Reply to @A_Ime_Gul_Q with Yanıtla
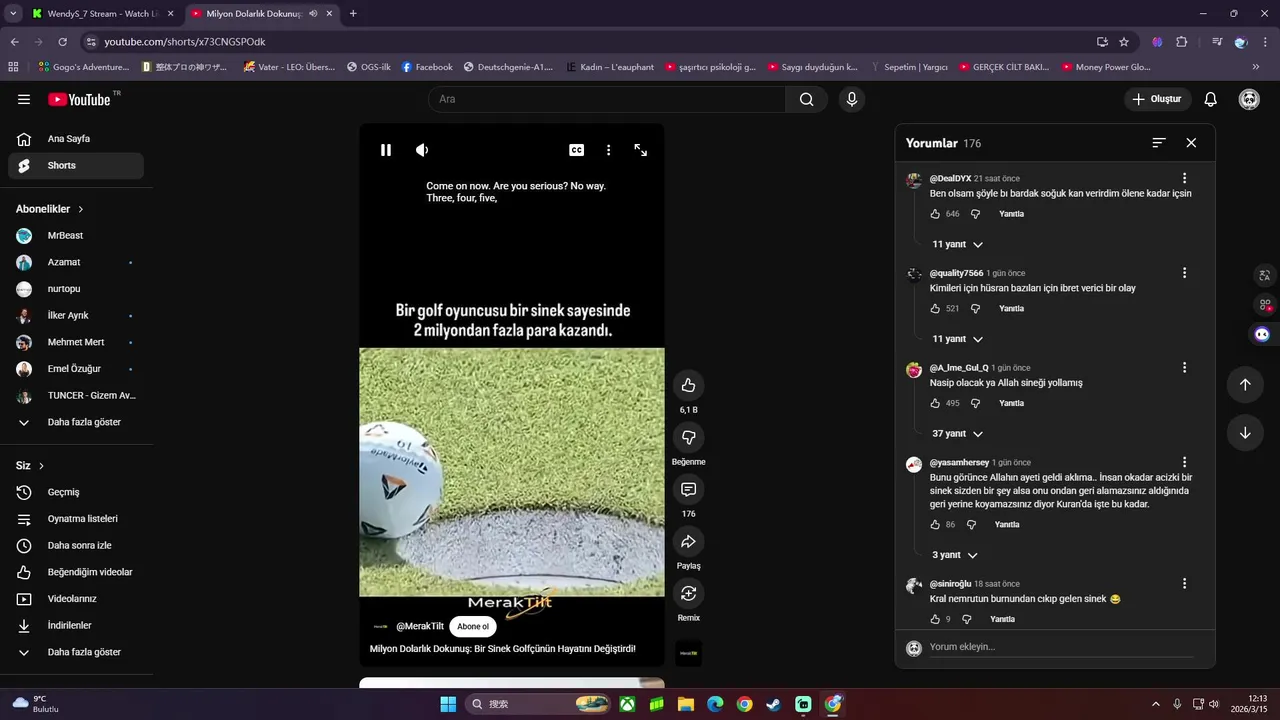Image resolution: width=1280 pixels, height=720 pixels. point(1011,403)
